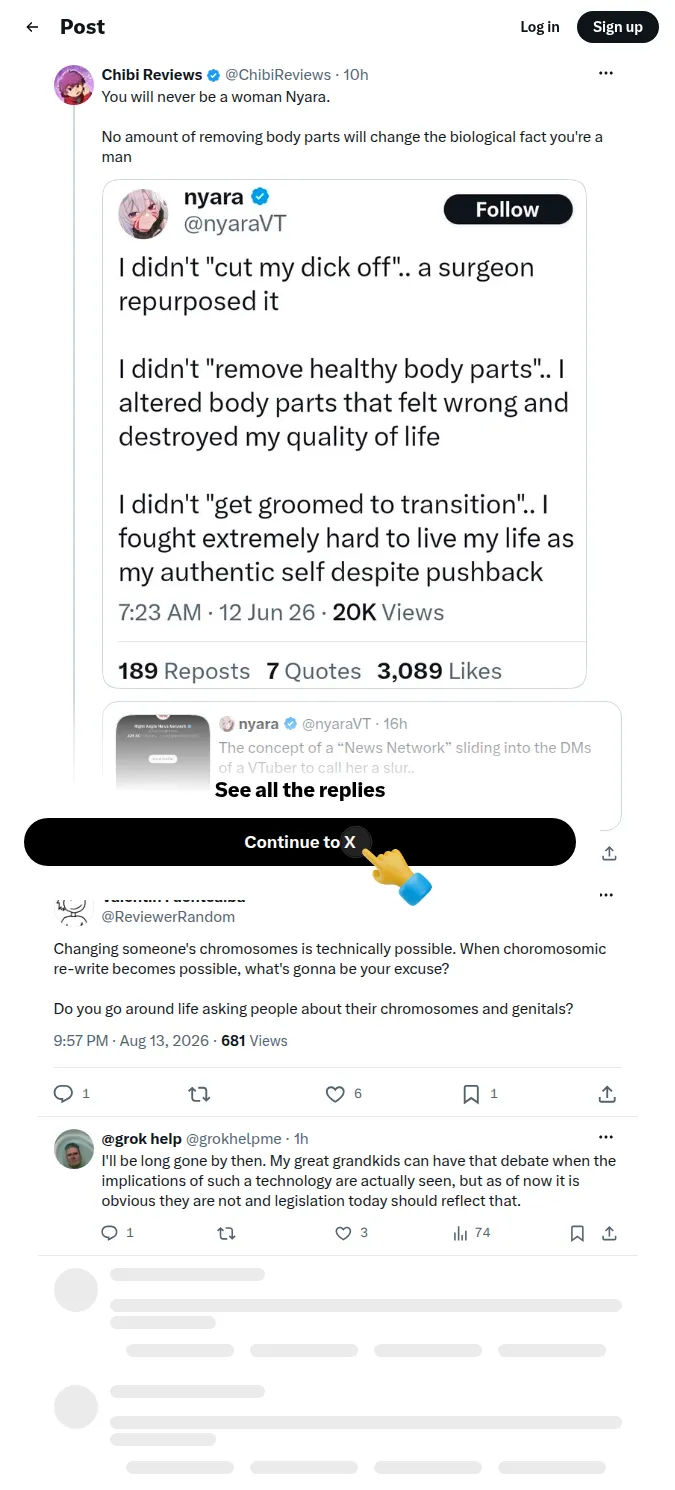675x1490 pixels.
Task: Repost the ReviewerRandom post
Action: point(199,1094)
